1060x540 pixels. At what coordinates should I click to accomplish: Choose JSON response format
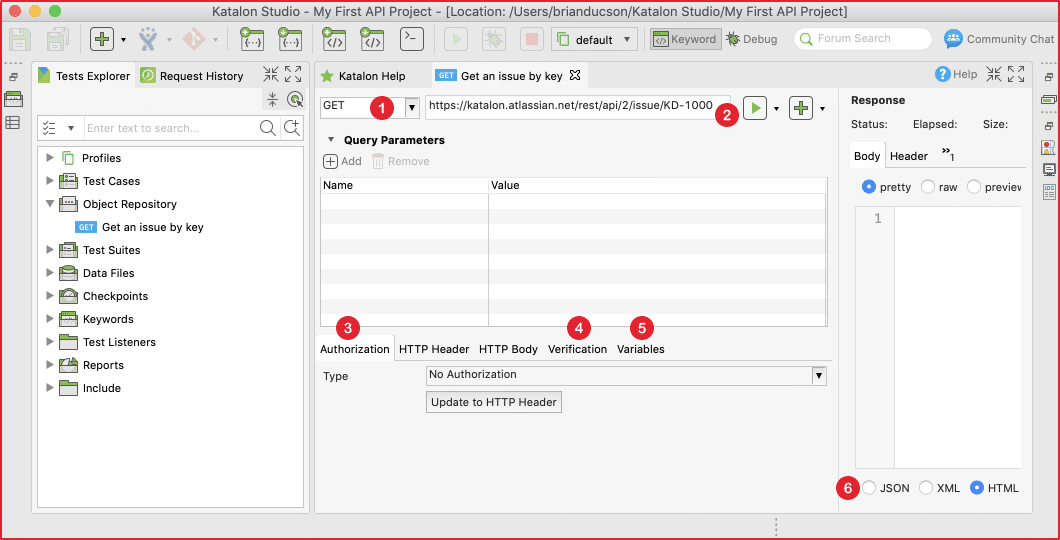pyautogui.click(x=869, y=488)
